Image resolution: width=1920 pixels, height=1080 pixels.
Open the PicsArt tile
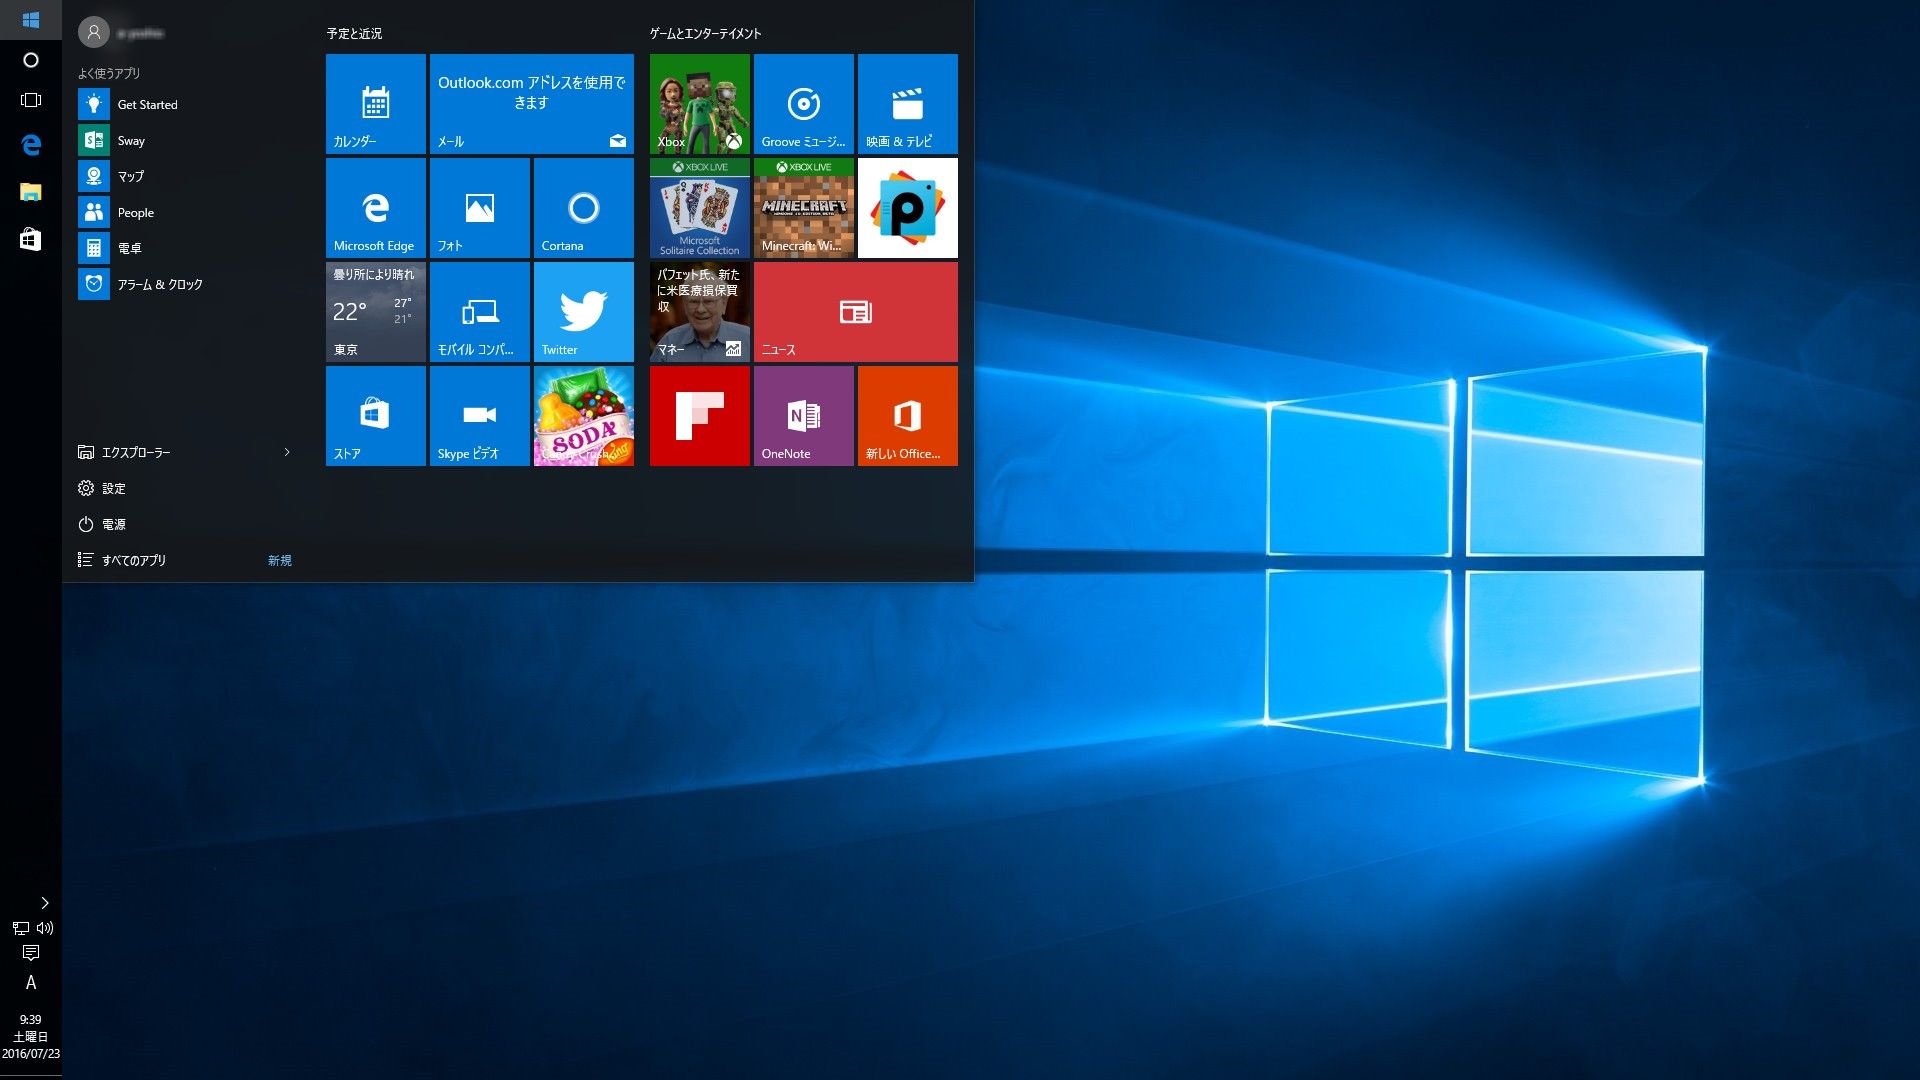[907, 207]
